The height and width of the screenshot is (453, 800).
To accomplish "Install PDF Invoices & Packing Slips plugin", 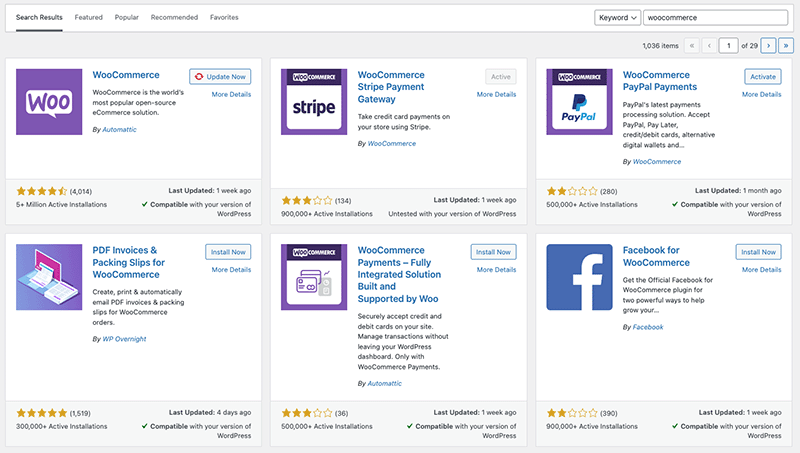I will [x=228, y=252].
